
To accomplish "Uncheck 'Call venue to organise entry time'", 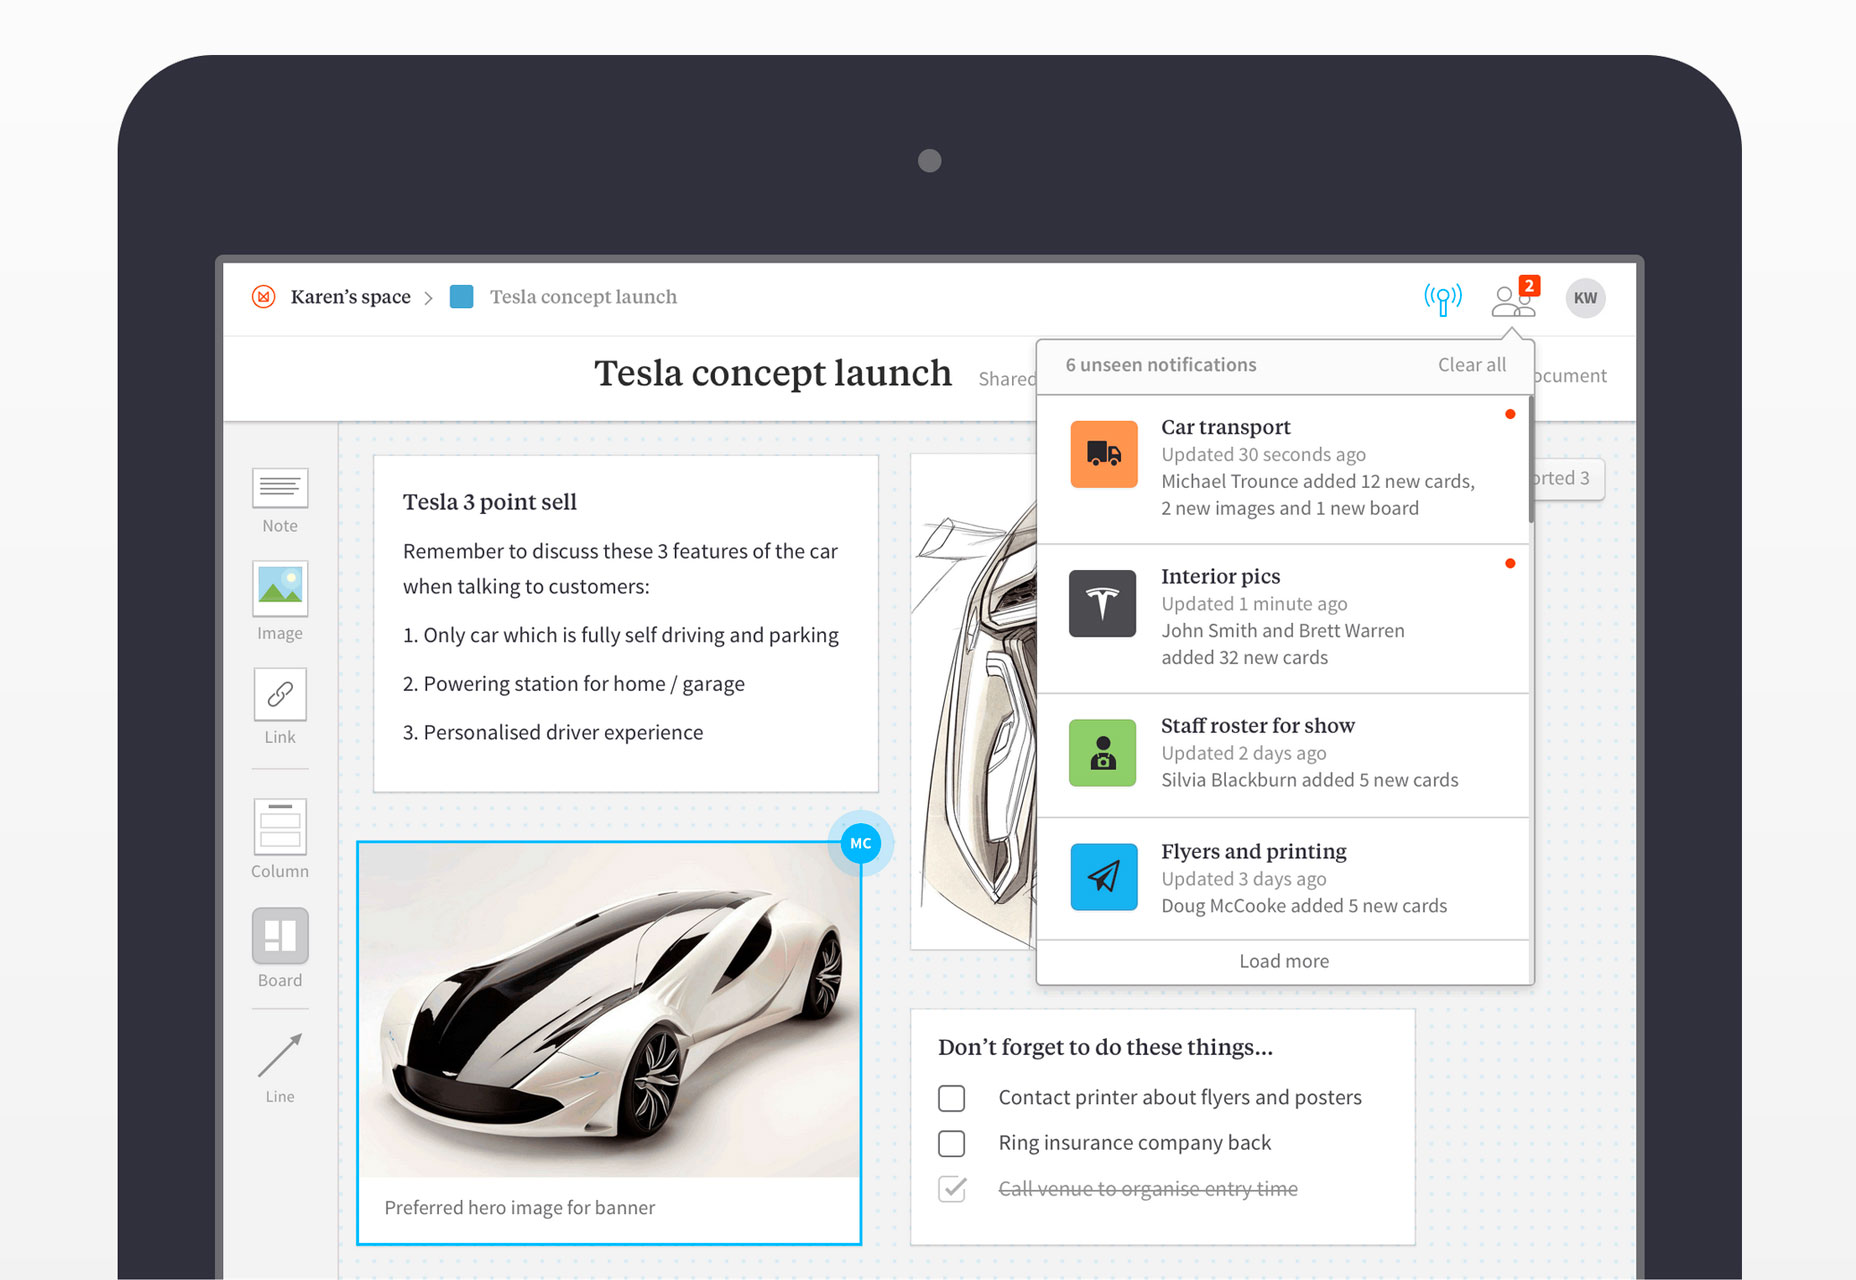I will (x=952, y=1189).
